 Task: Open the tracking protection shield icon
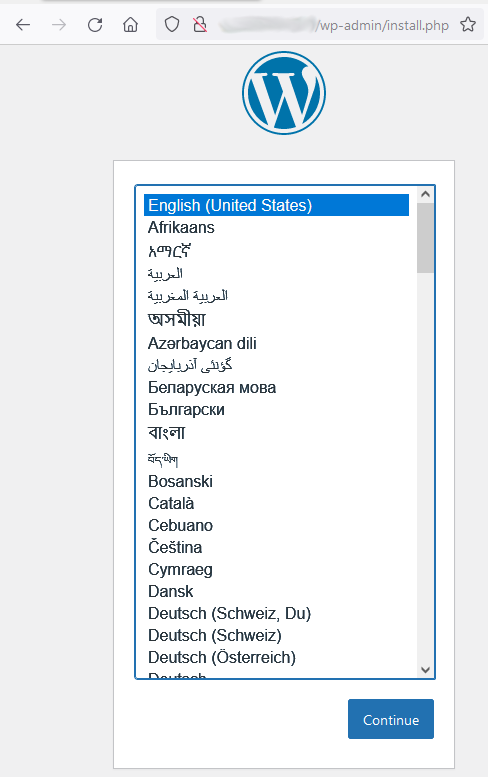(x=171, y=24)
